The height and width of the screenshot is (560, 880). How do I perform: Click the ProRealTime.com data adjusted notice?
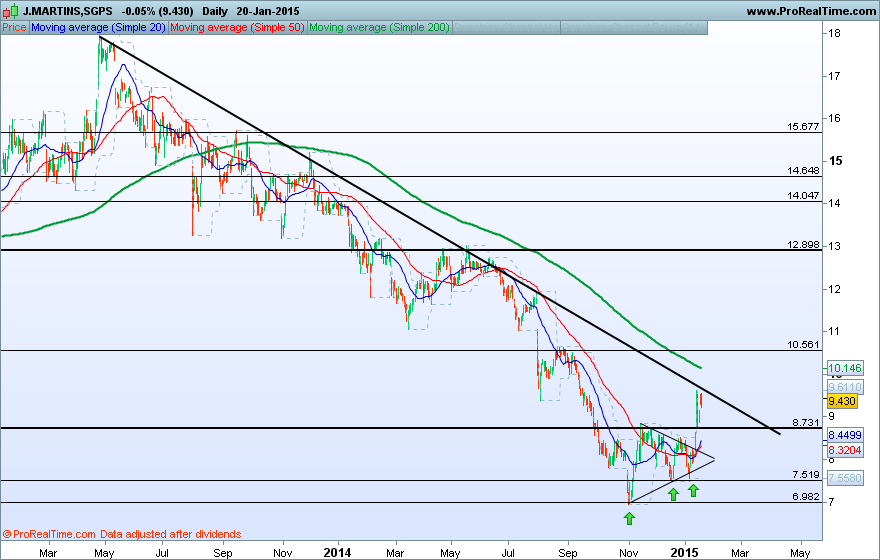click(122, 534)
